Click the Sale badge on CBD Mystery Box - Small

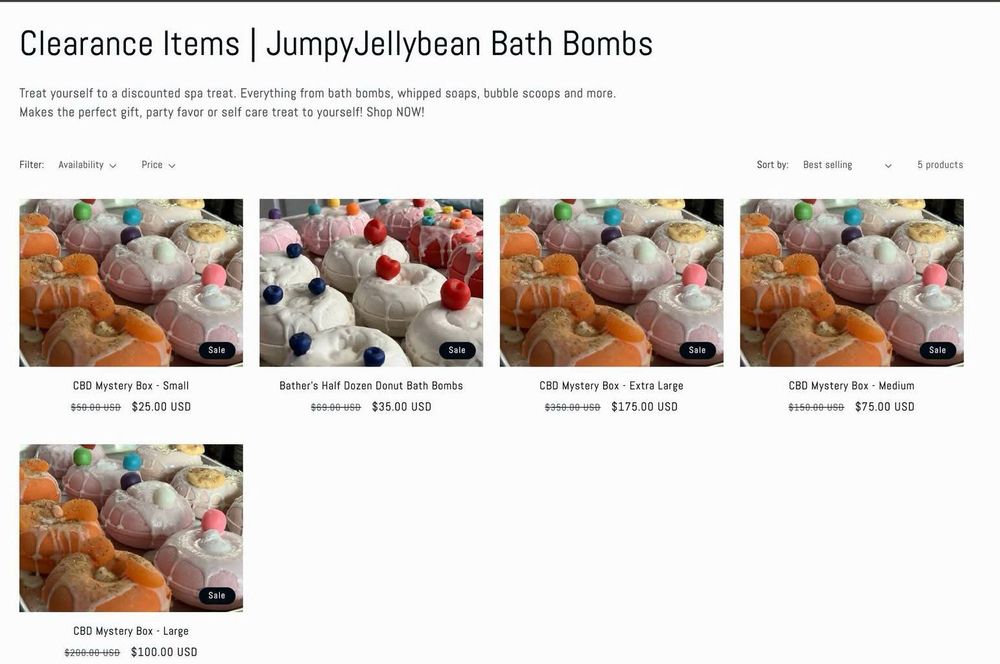(x=217, y=350)
